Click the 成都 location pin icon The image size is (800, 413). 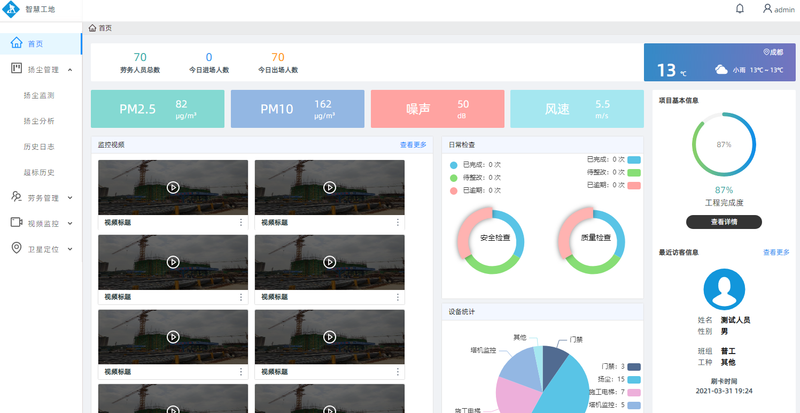(766, 52)
